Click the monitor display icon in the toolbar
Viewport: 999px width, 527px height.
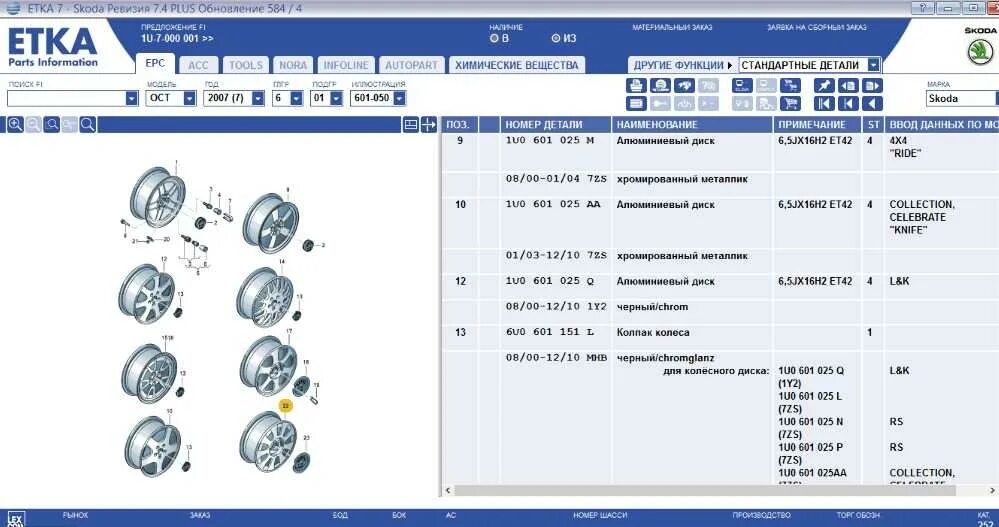click(x=742, y=85)
